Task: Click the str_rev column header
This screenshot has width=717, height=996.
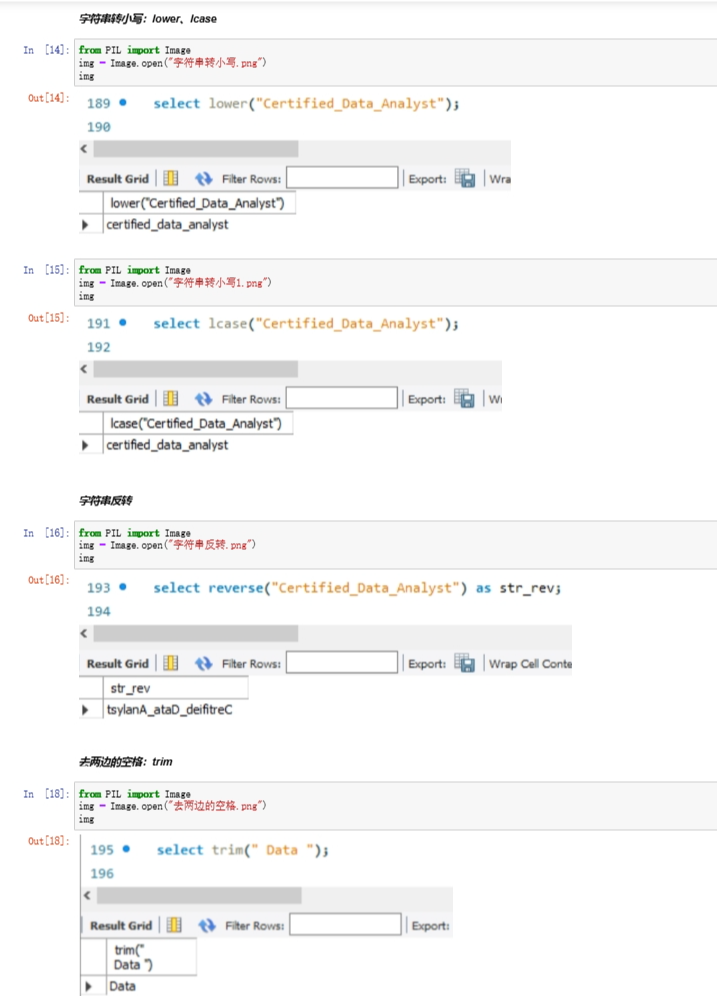Action: [x=176, y=688]
